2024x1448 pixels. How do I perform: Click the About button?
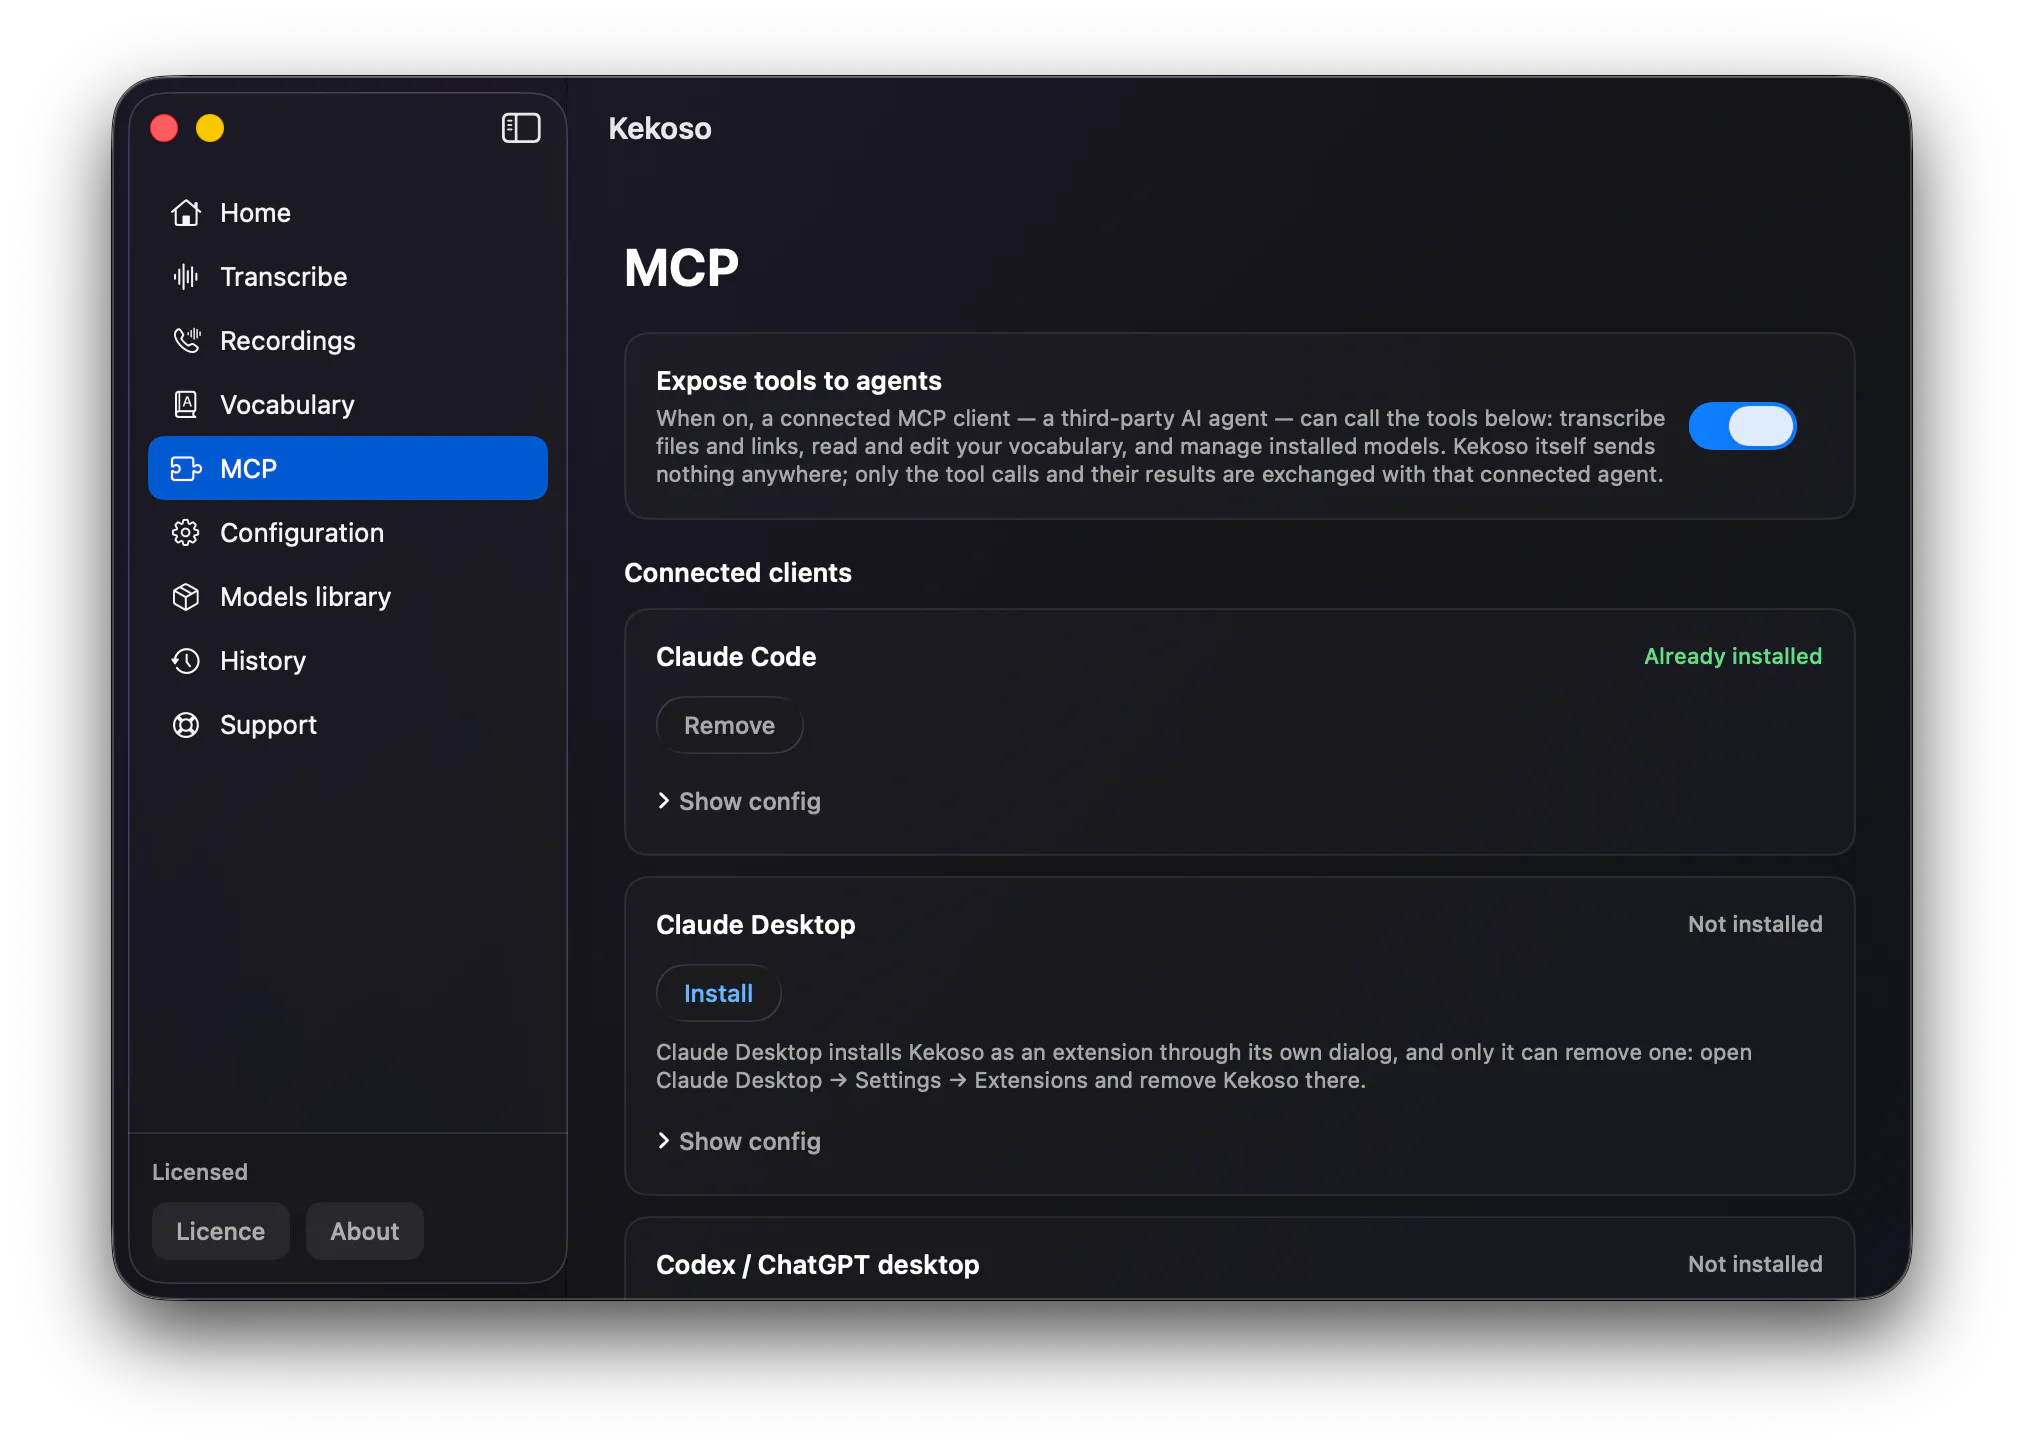pyautogui.click(x=364, y=1231)
